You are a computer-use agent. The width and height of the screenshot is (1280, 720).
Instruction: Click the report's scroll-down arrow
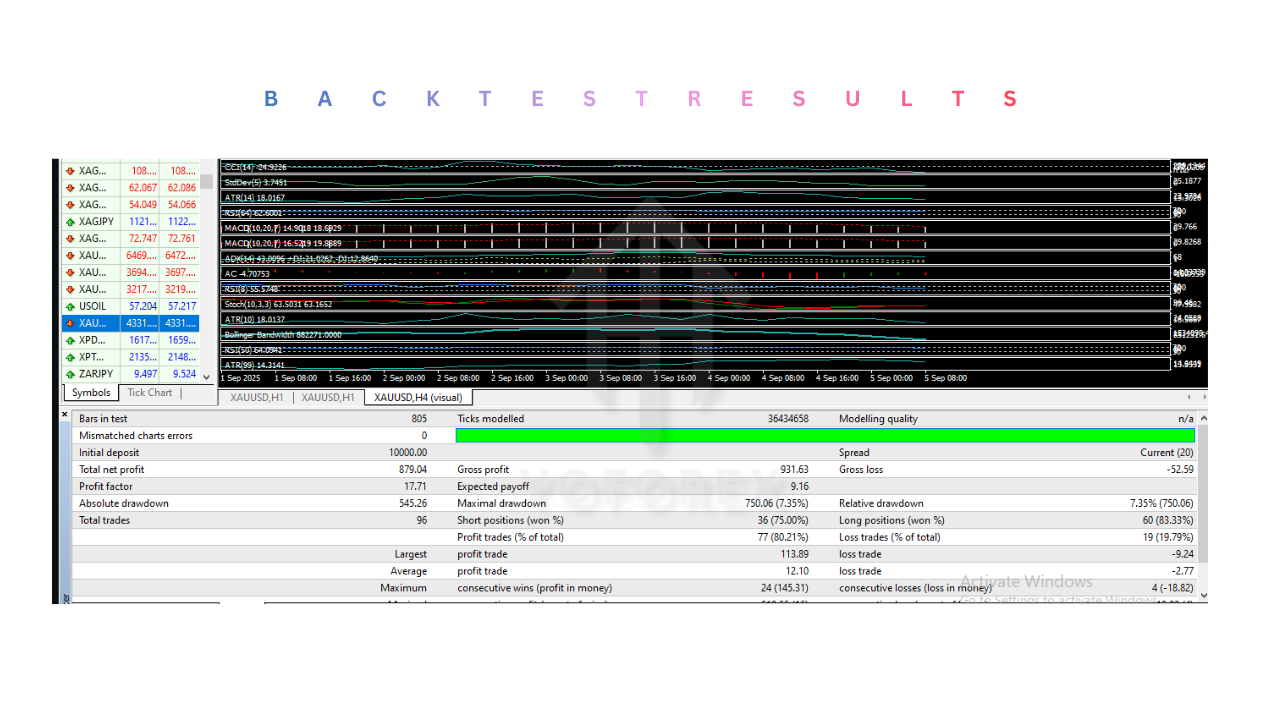point(1202,595)
